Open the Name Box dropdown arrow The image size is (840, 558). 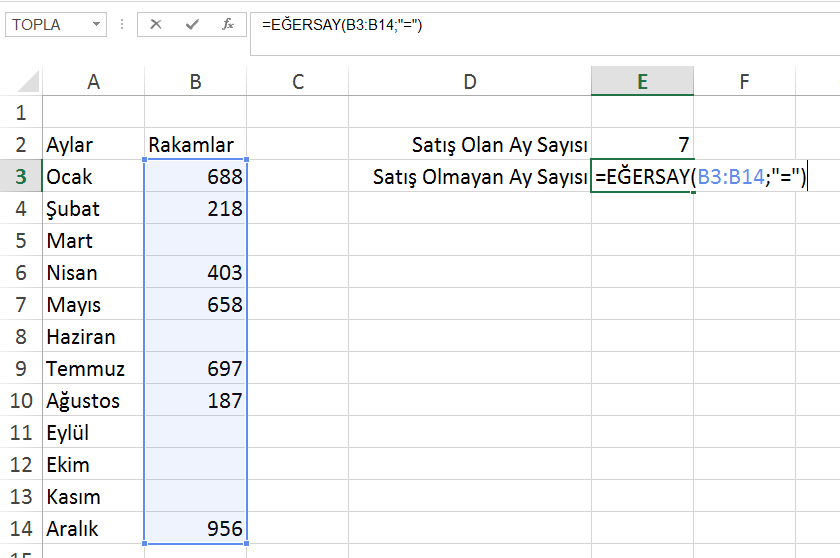coord(96,24)
